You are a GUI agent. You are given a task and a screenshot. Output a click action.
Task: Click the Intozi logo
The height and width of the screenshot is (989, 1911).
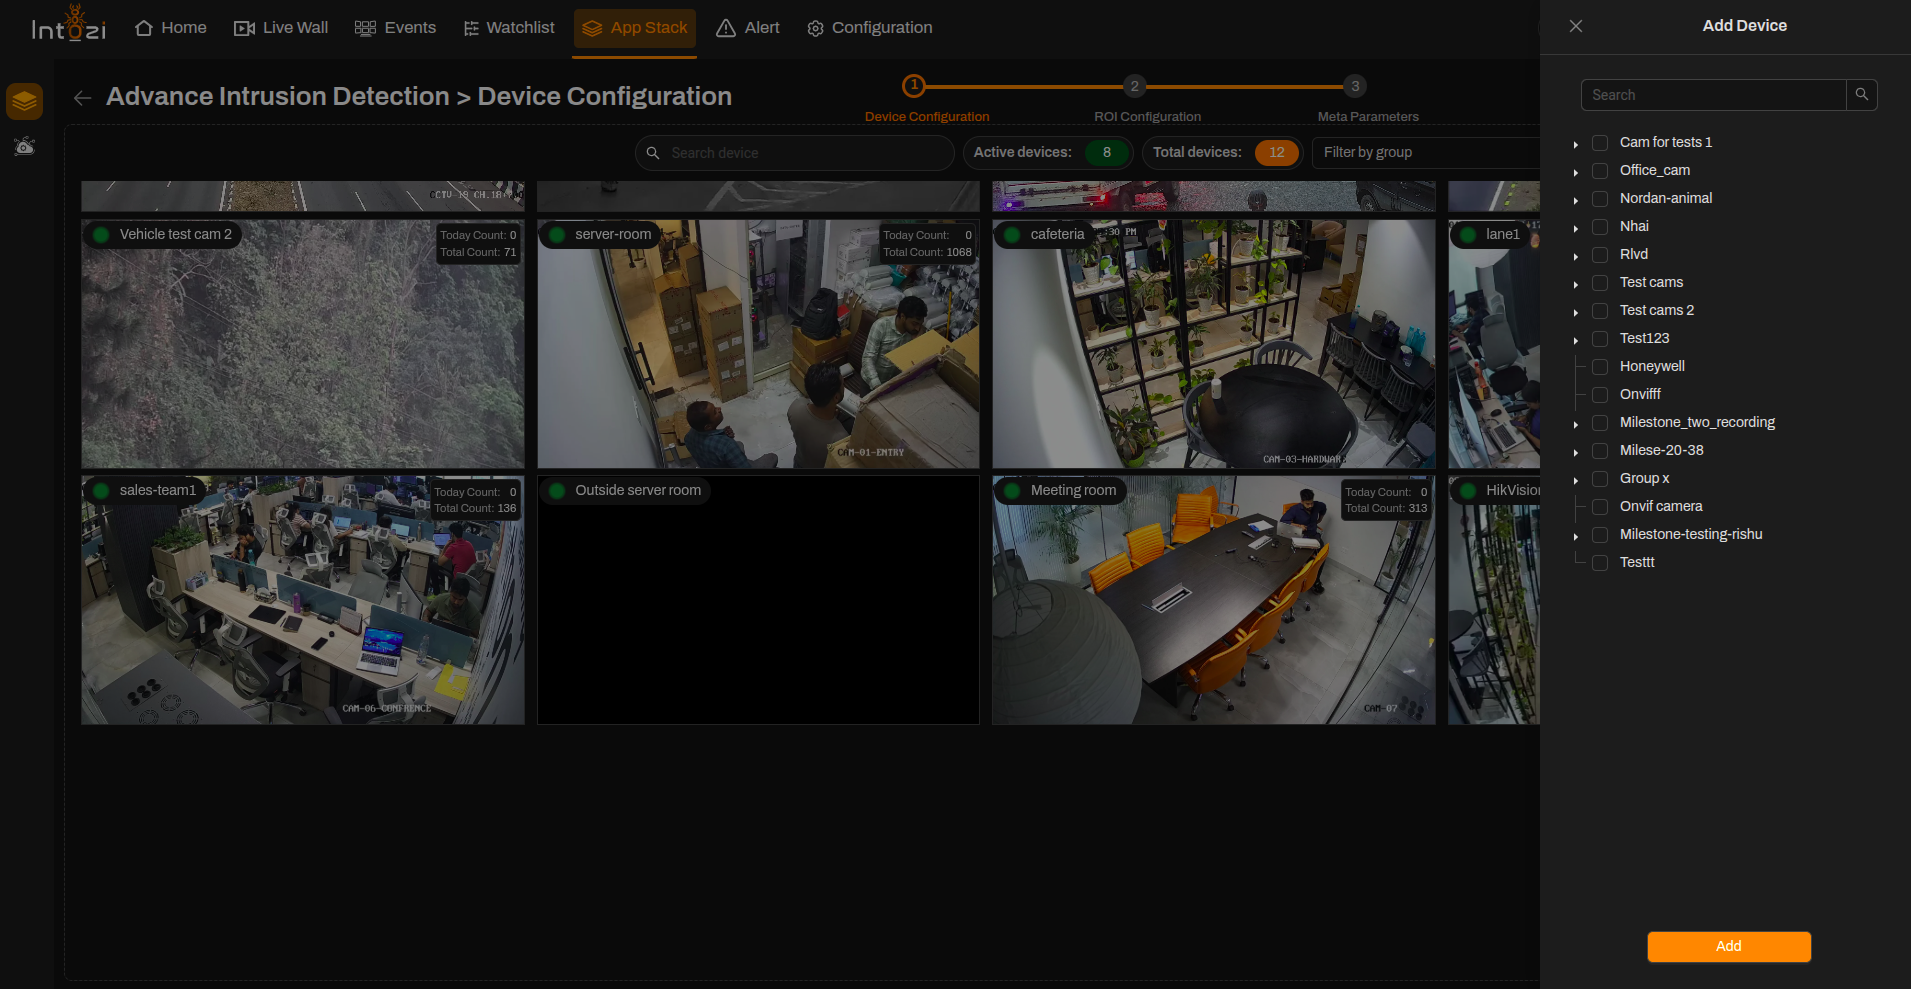[68, 25]
